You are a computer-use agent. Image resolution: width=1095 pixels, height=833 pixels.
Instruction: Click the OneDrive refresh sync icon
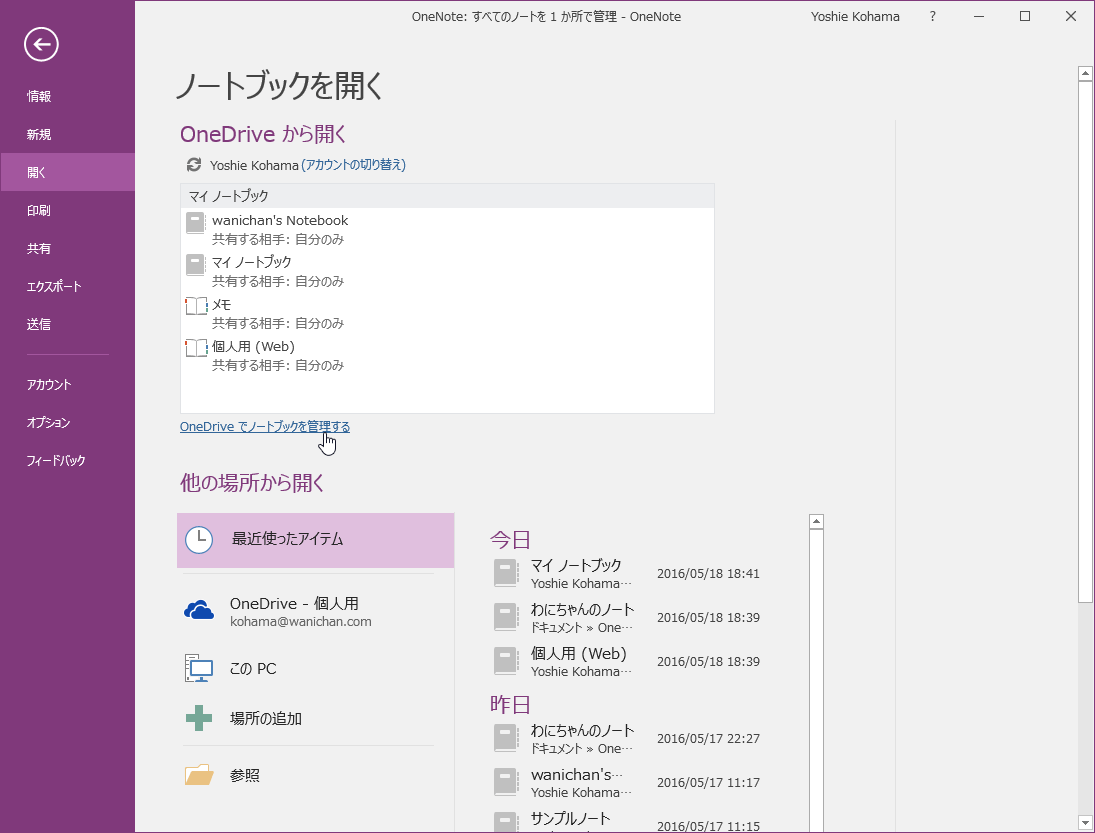click(x=193, y=165)
